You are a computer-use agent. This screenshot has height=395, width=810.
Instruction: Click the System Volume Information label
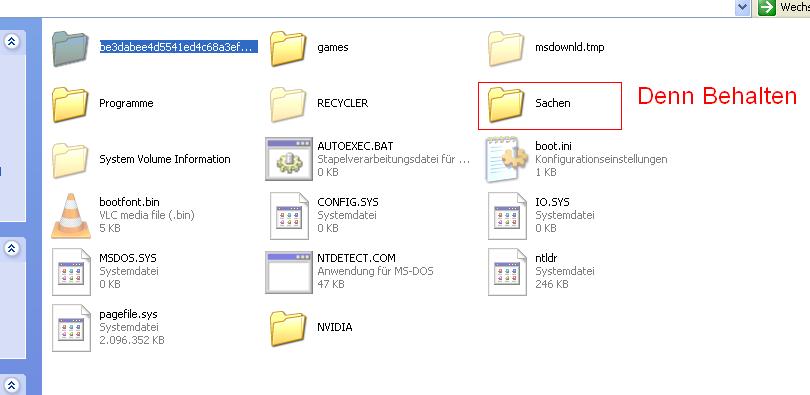(165, 159)
